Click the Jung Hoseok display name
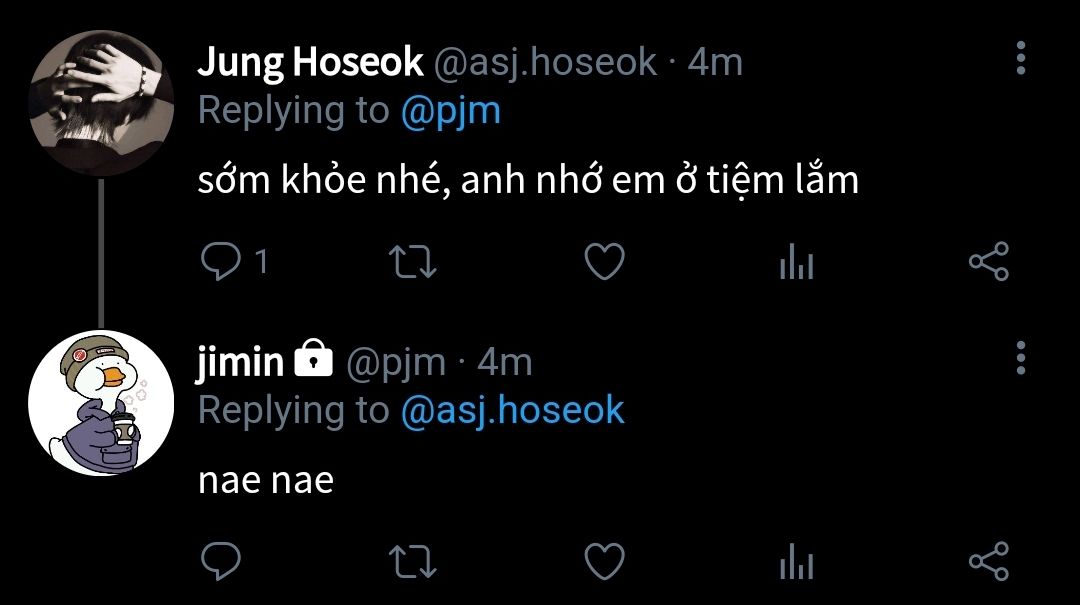Screen dimensions: 1080x605 [x=310, y=63]
